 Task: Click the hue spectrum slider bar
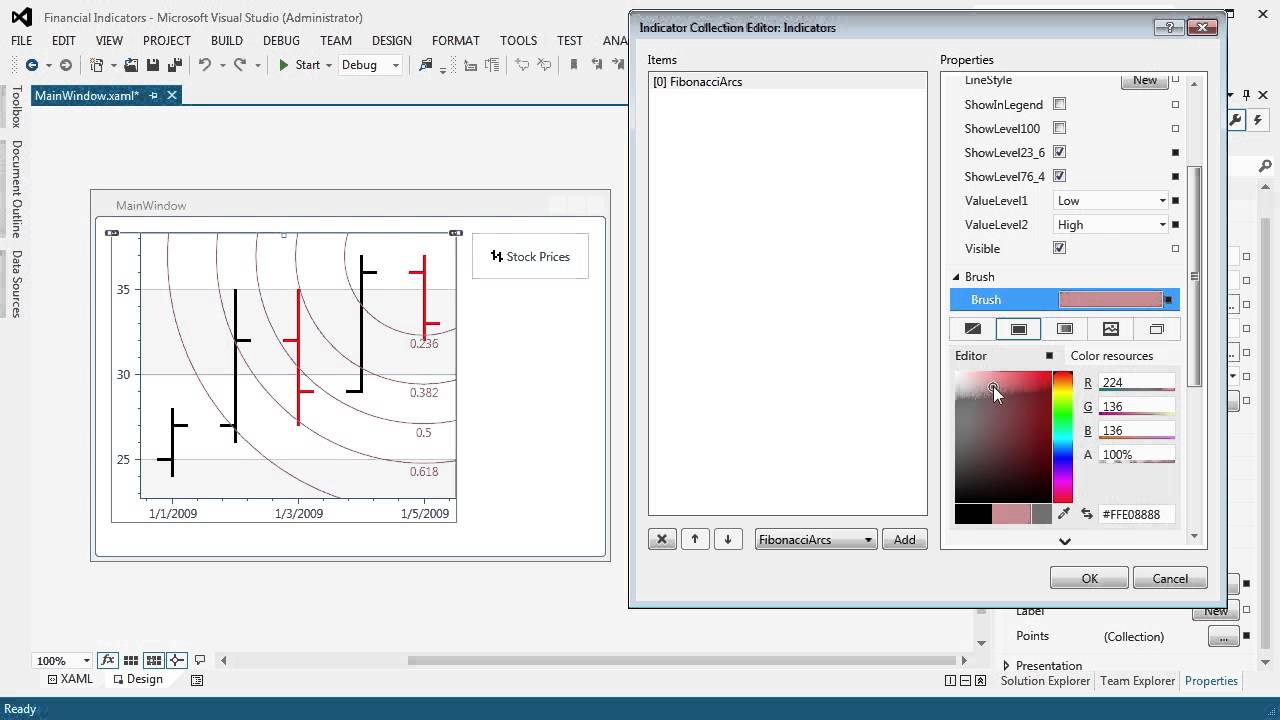(1063, 437)
